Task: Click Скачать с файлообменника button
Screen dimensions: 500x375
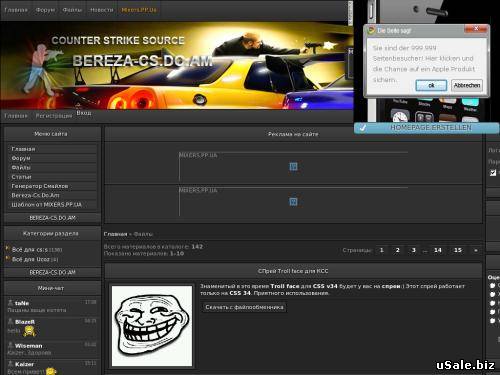Action: [244, 307]
